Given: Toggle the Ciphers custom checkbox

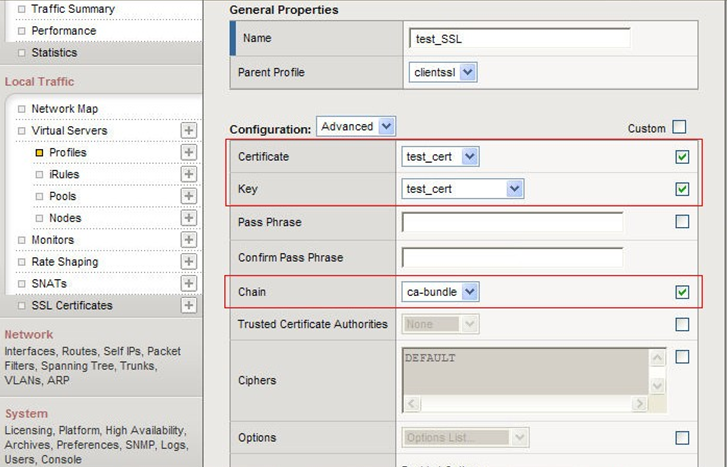Looking at the screenshot, I should (x=682, y=357).
